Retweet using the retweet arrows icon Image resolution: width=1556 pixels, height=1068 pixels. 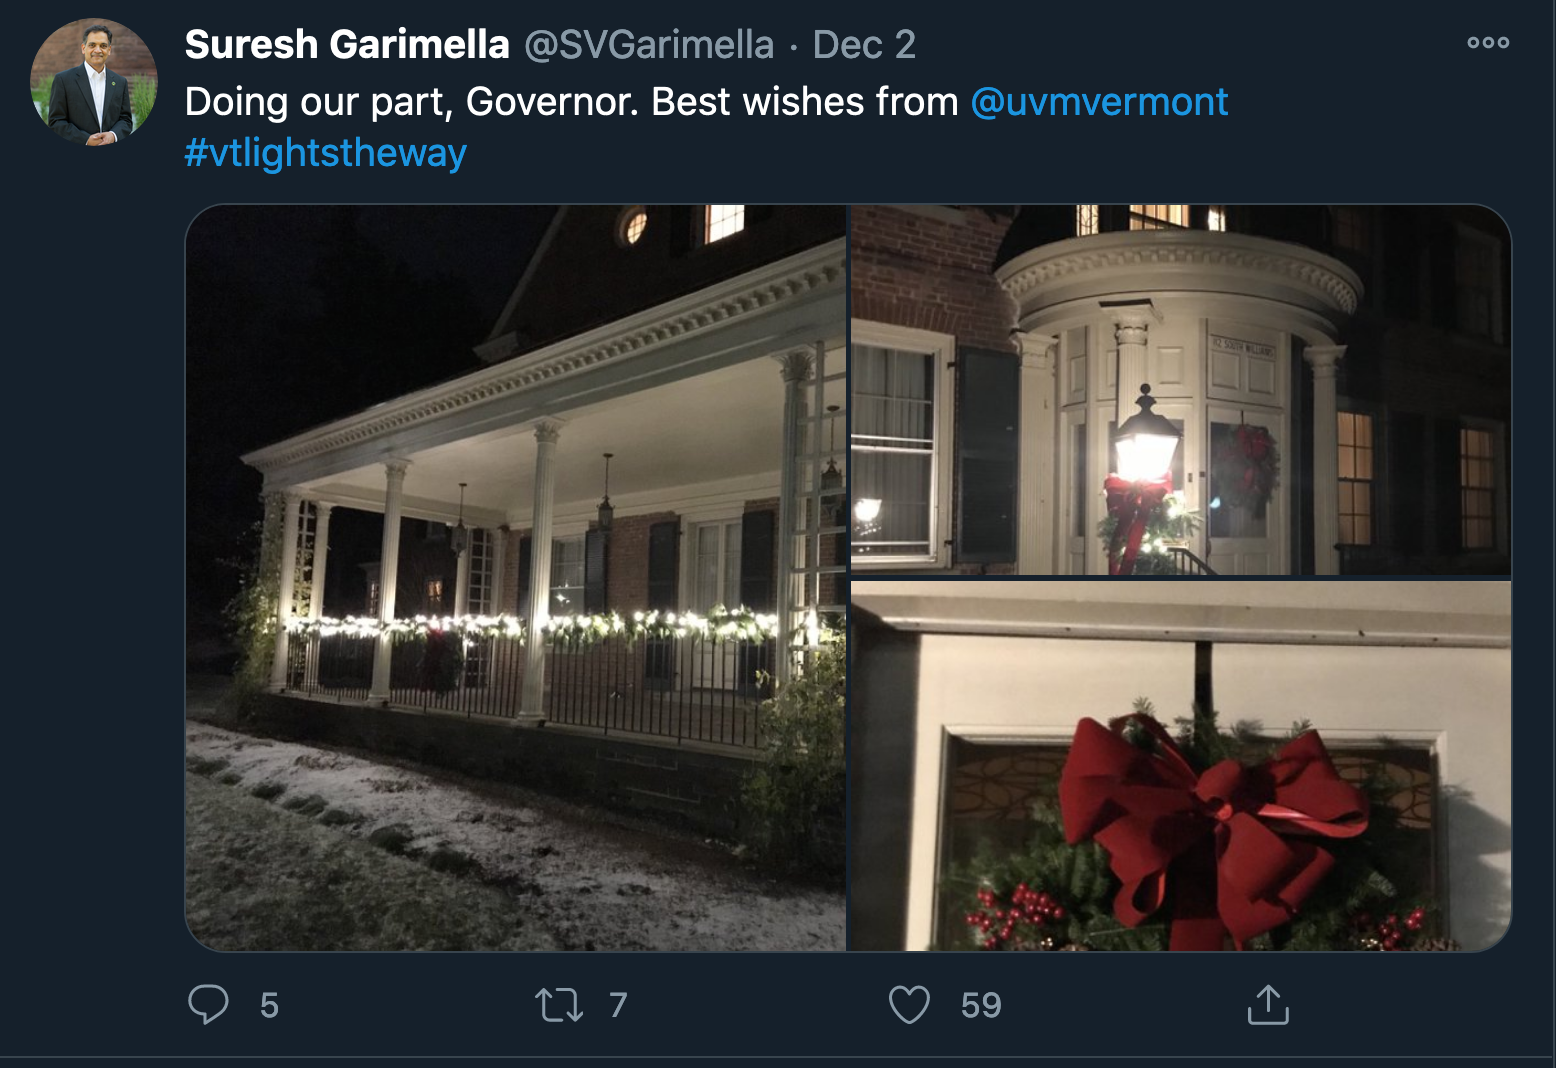click(559, 1005)
